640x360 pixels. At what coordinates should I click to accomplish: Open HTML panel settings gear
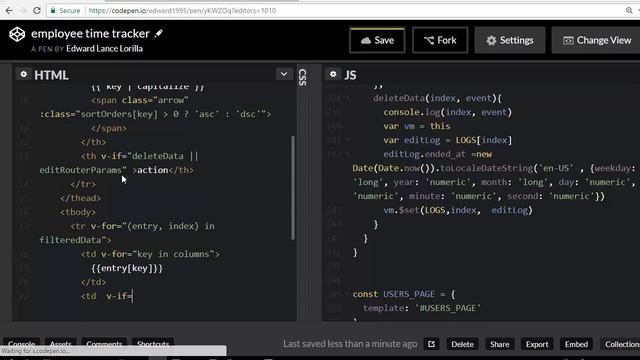[x=24, y=74]
